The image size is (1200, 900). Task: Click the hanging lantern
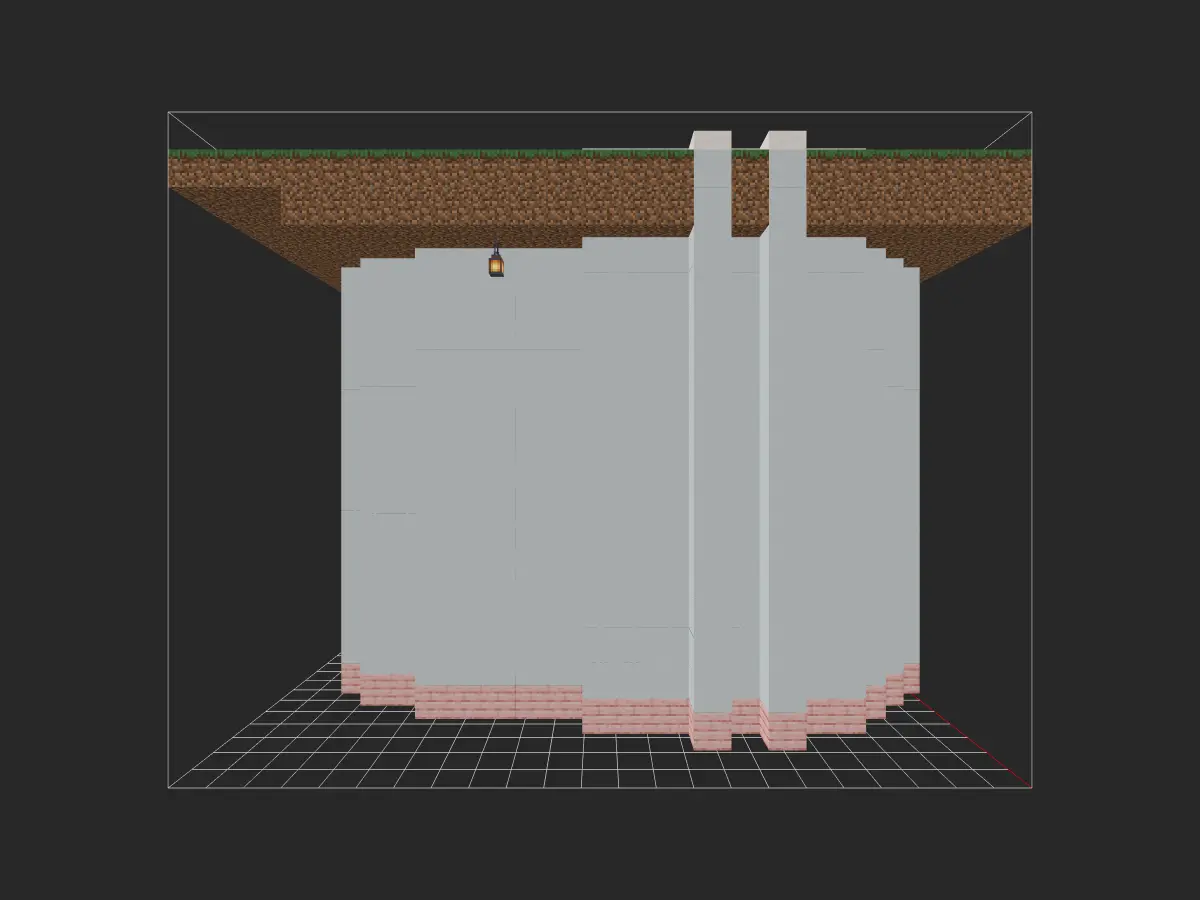[496, 264]
